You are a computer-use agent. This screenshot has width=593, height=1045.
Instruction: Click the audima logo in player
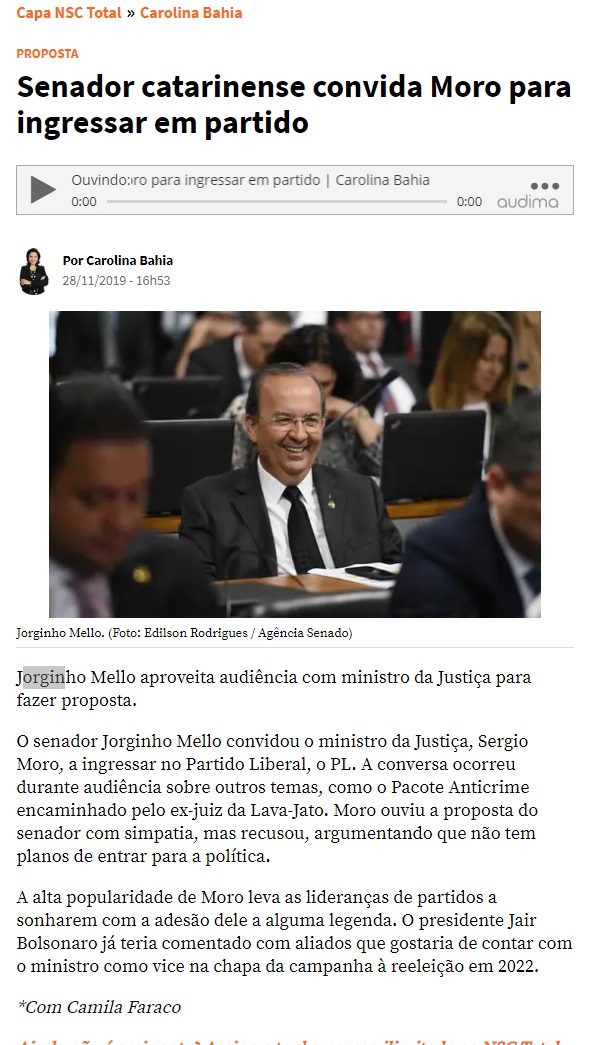point(528,202)
